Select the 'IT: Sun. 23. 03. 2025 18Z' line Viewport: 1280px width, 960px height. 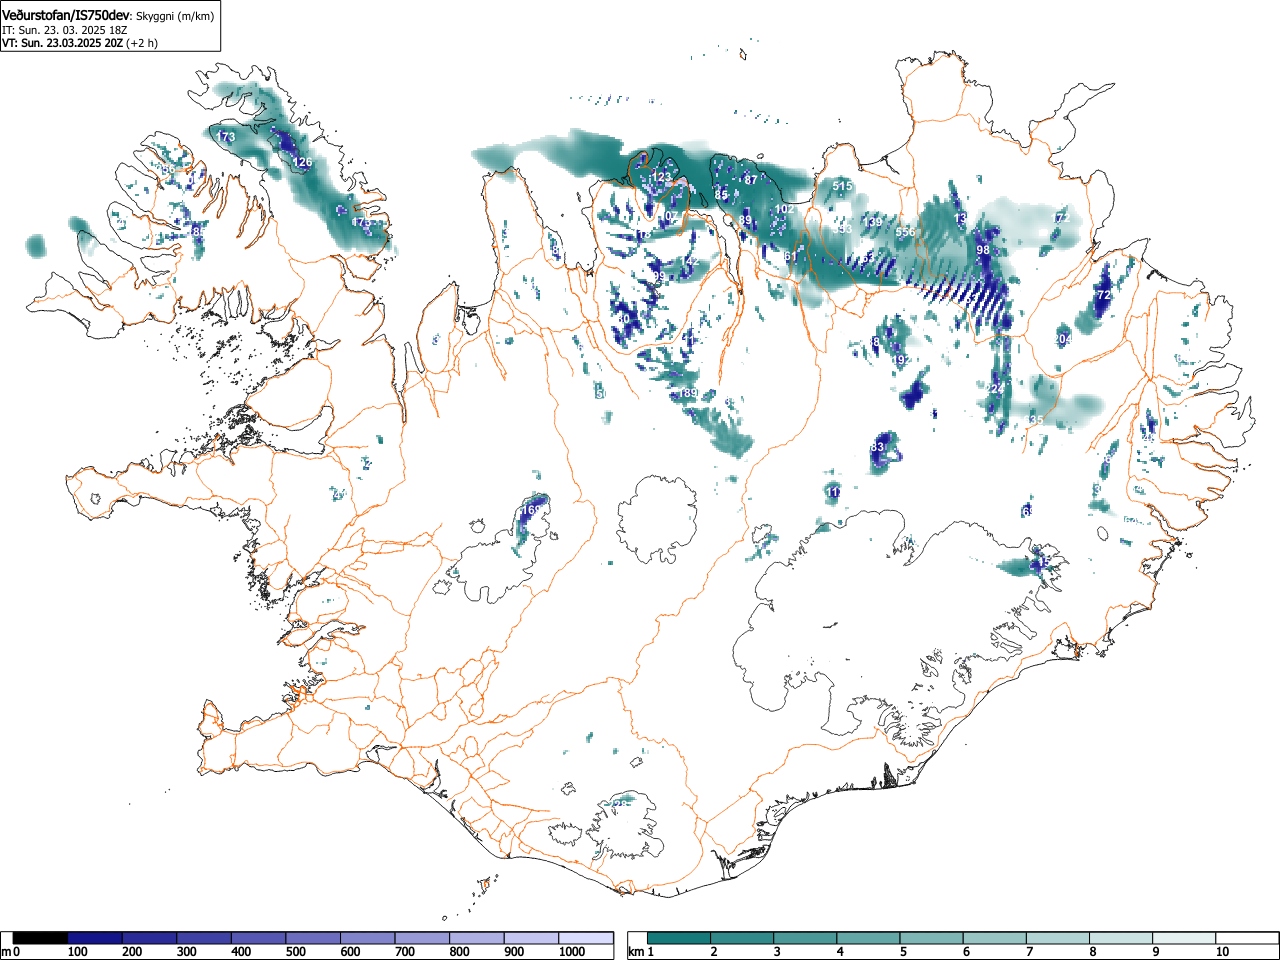pos(64,30)
